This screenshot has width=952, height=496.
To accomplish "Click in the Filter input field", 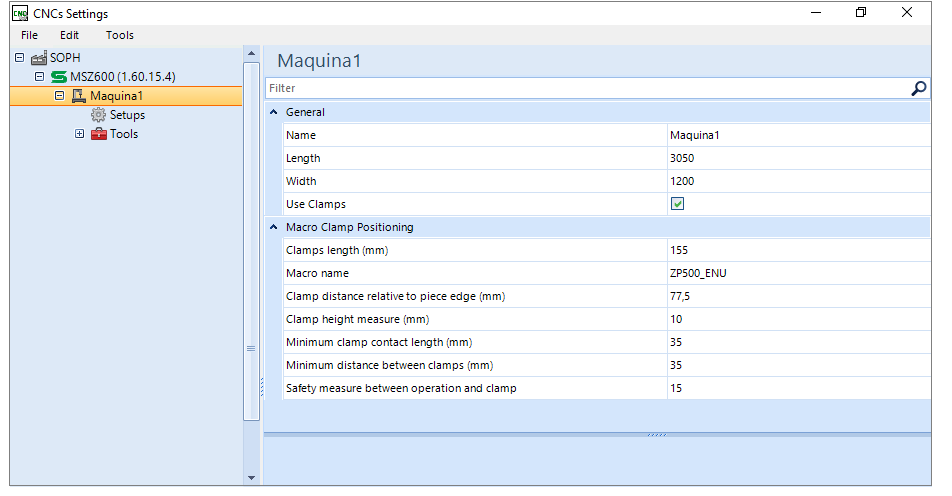I will click(x=586, y=89).
